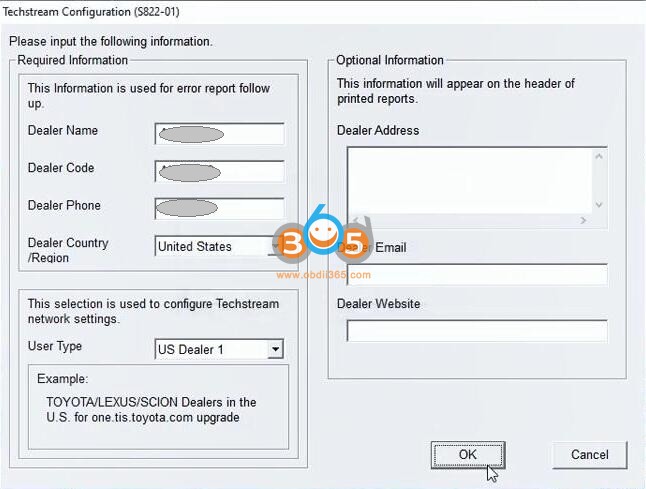The image size is (646, 489).
Task: Click the Dealer Website input field
Action: (x=477, y=331)
